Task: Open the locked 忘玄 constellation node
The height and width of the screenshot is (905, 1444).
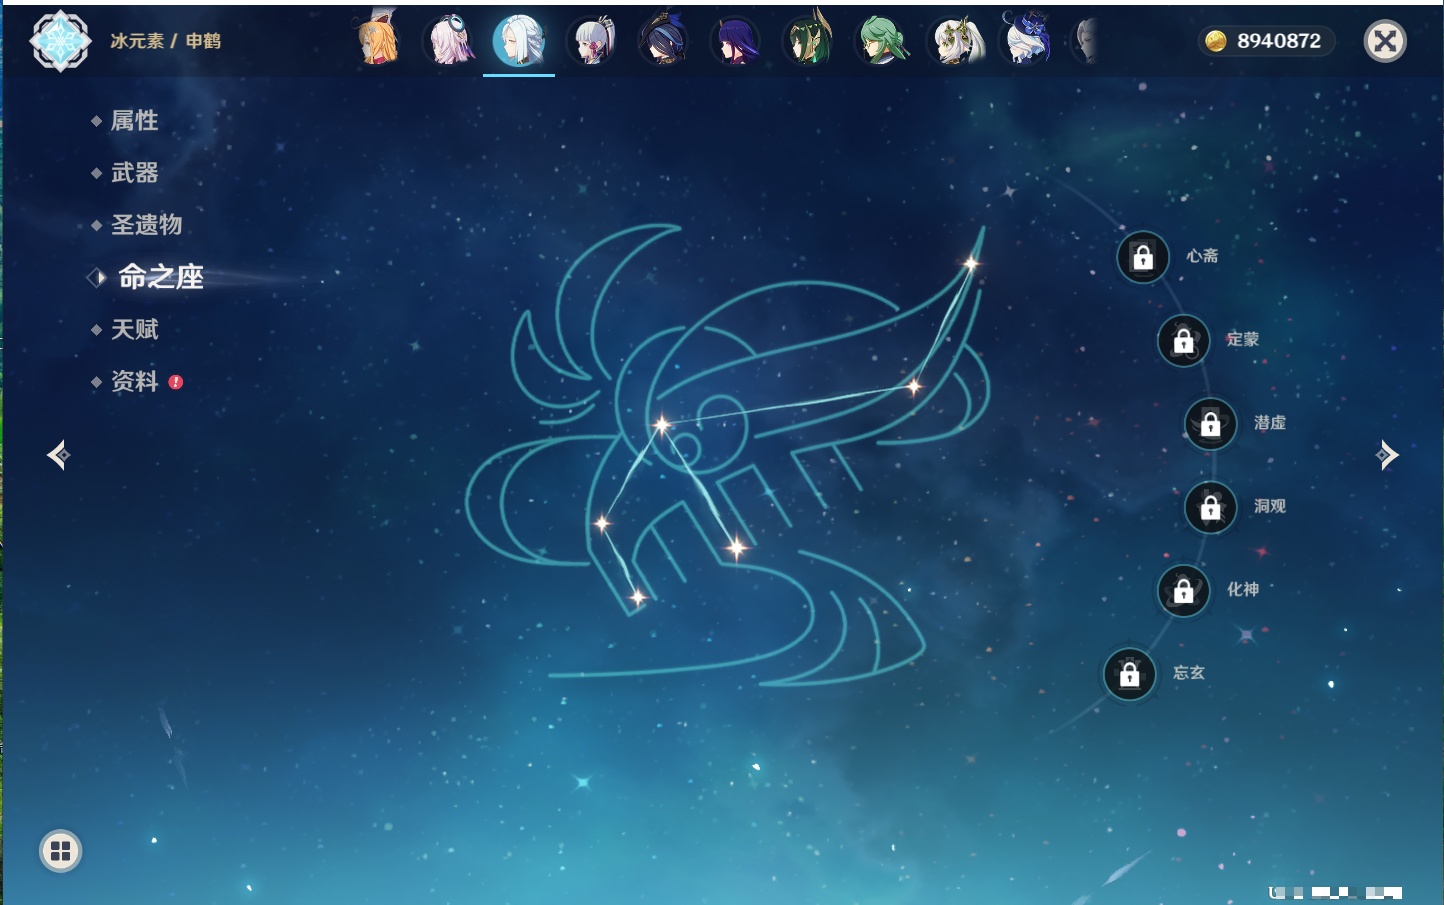Action: tap(1130, 674)
